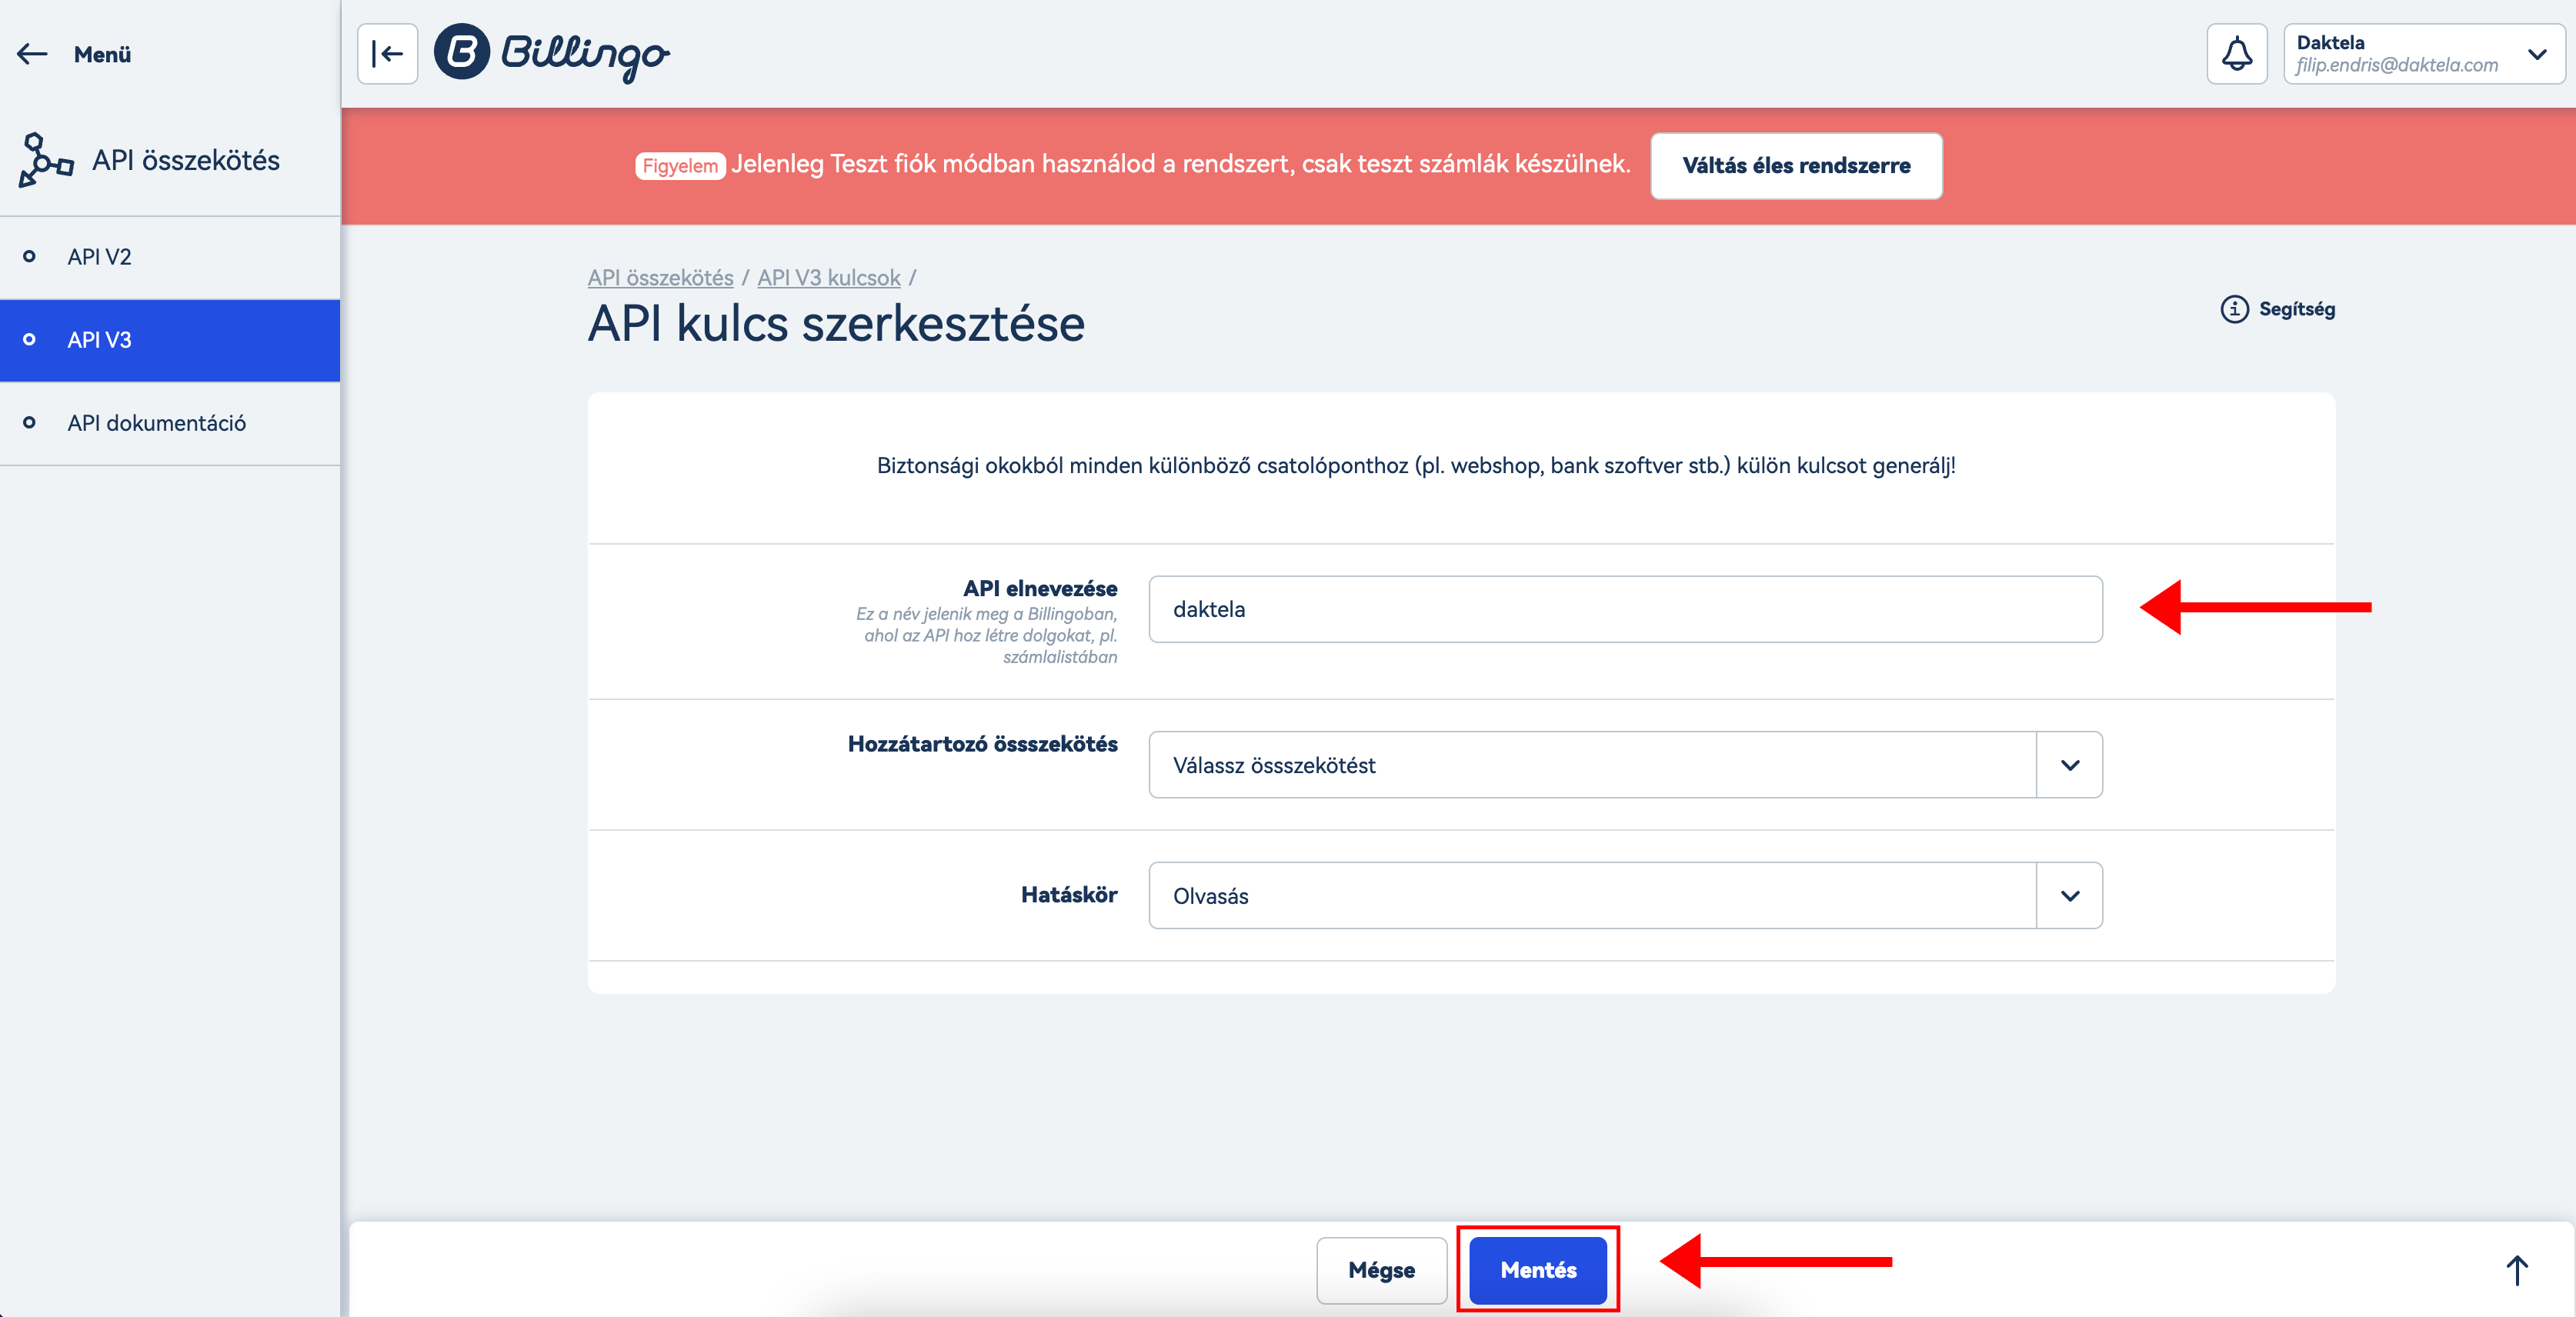Image resolution: width=2576 pixels, height=1317 pixels.
Task: Follow the API összekötés breadcrumb link
Action: click(x=660, y=278)
